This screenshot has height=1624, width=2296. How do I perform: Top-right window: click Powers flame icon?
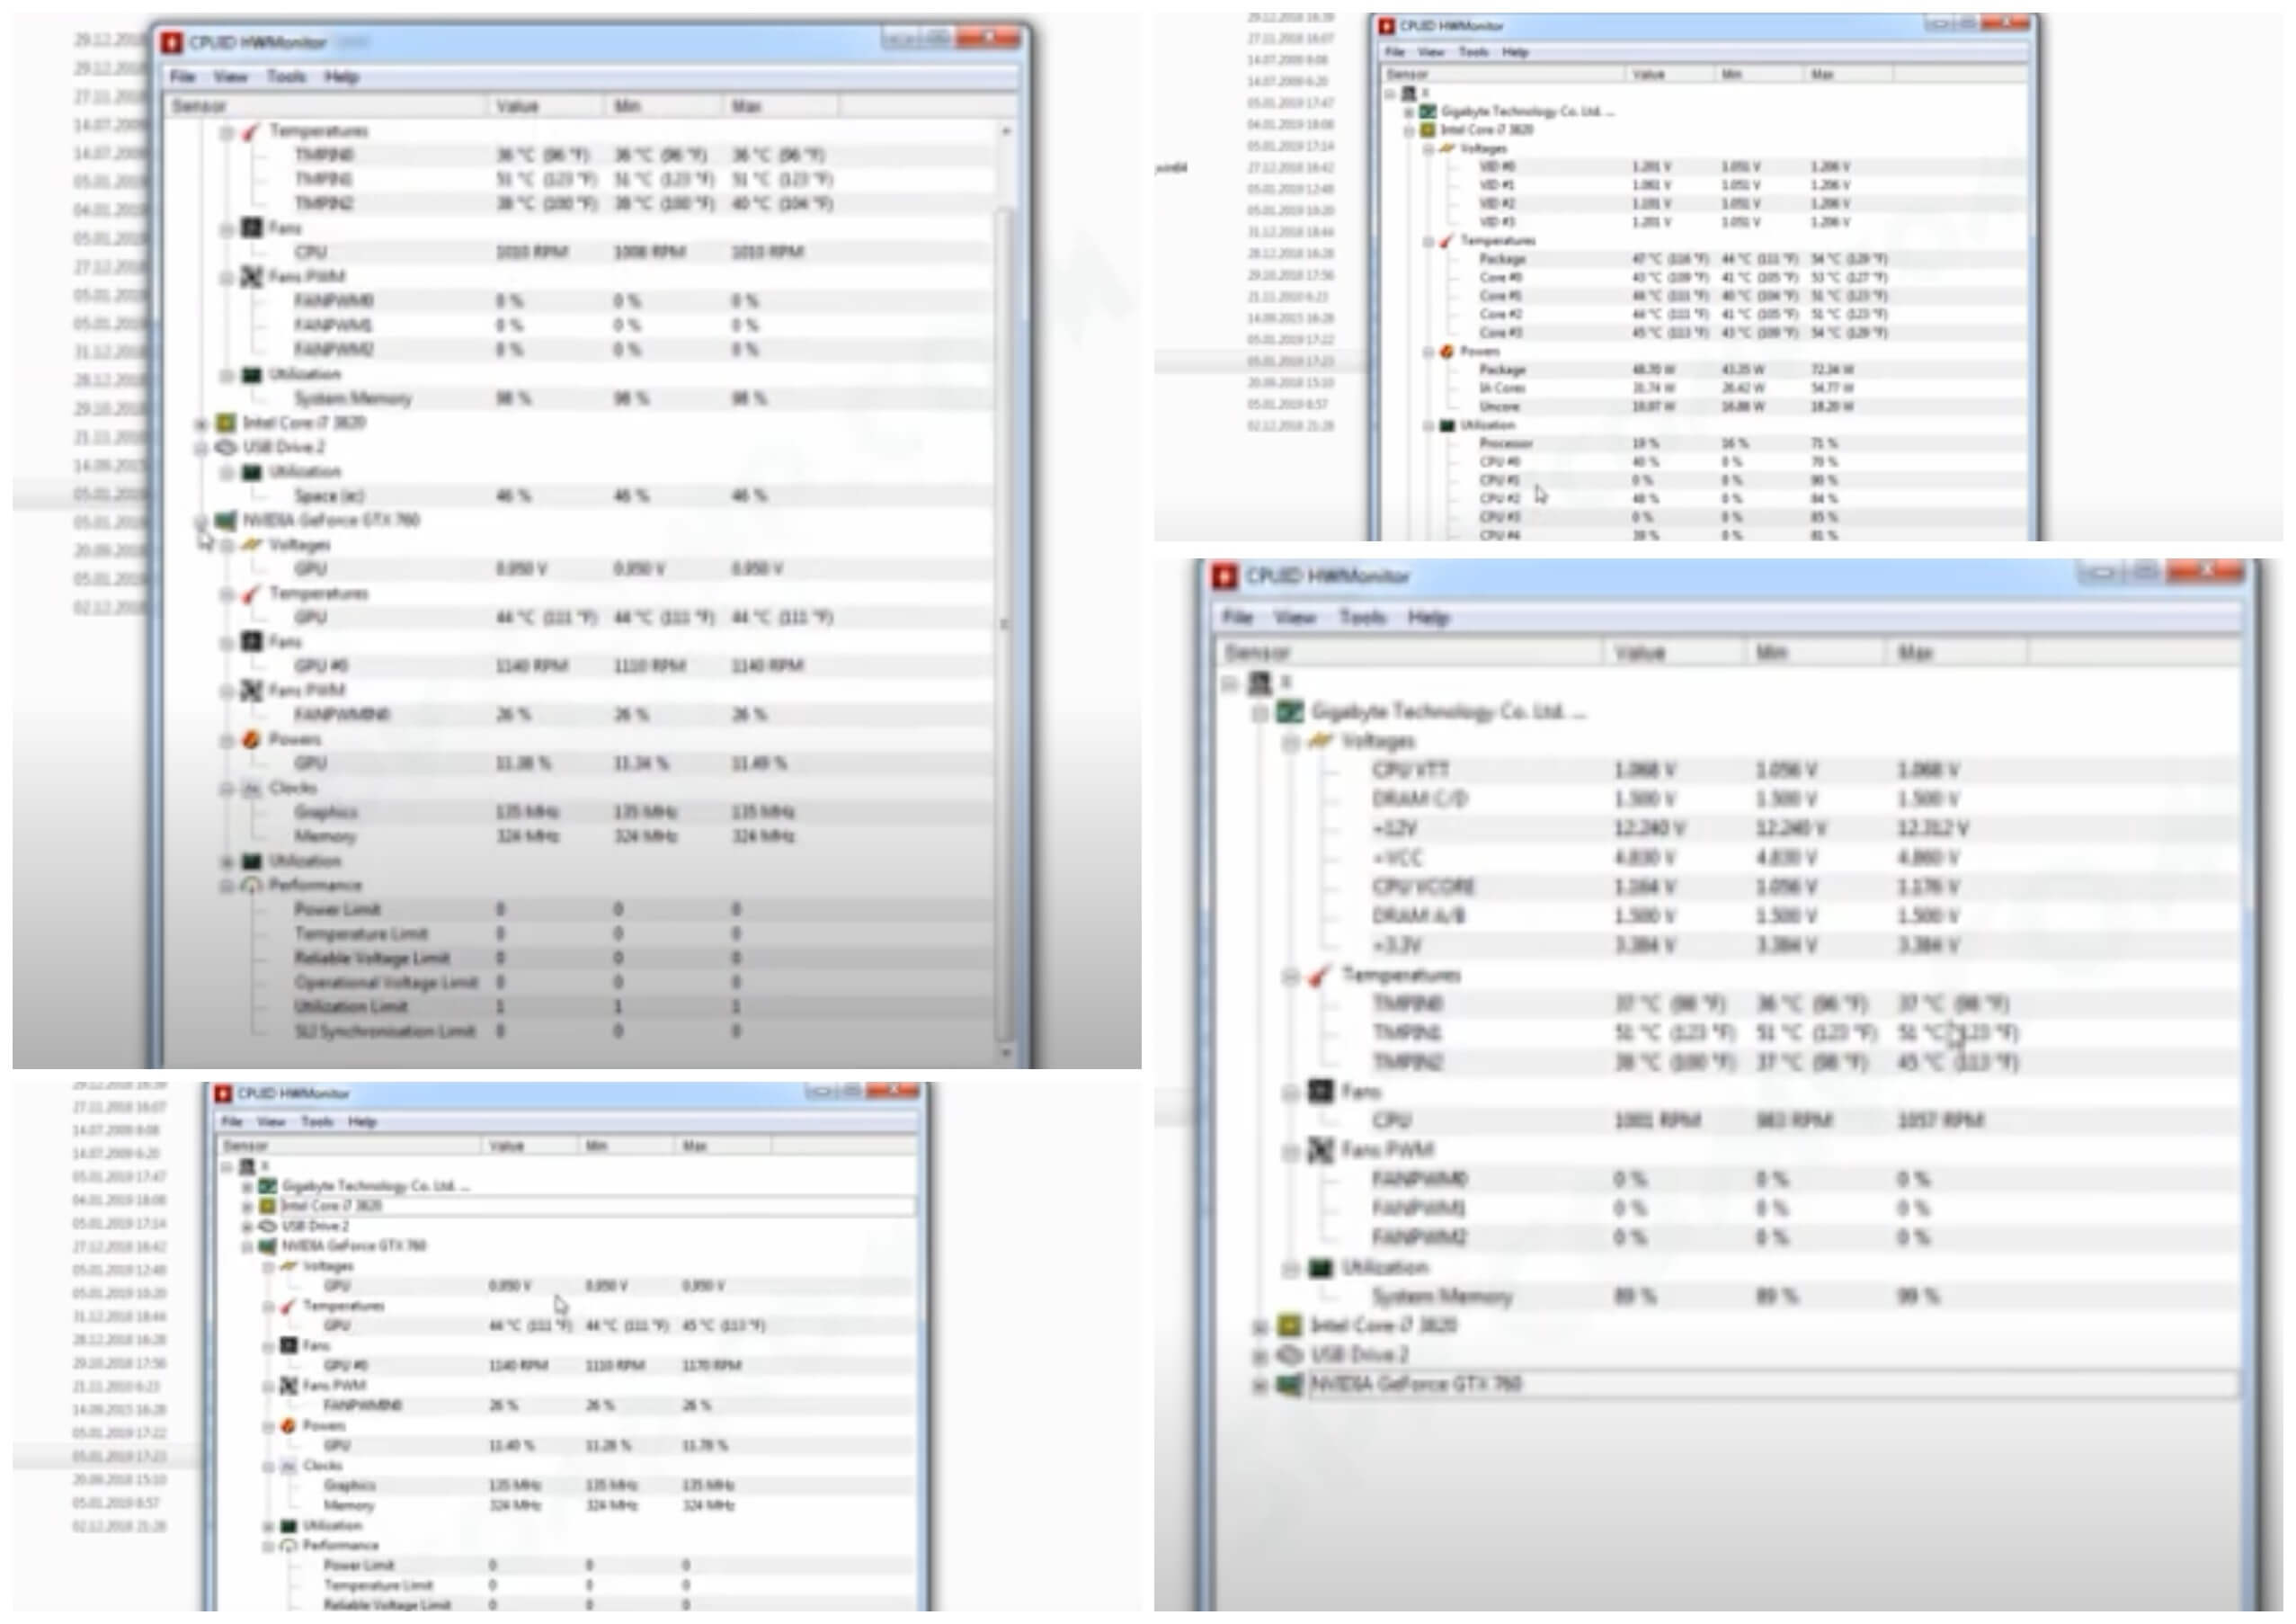point(1446,352)
